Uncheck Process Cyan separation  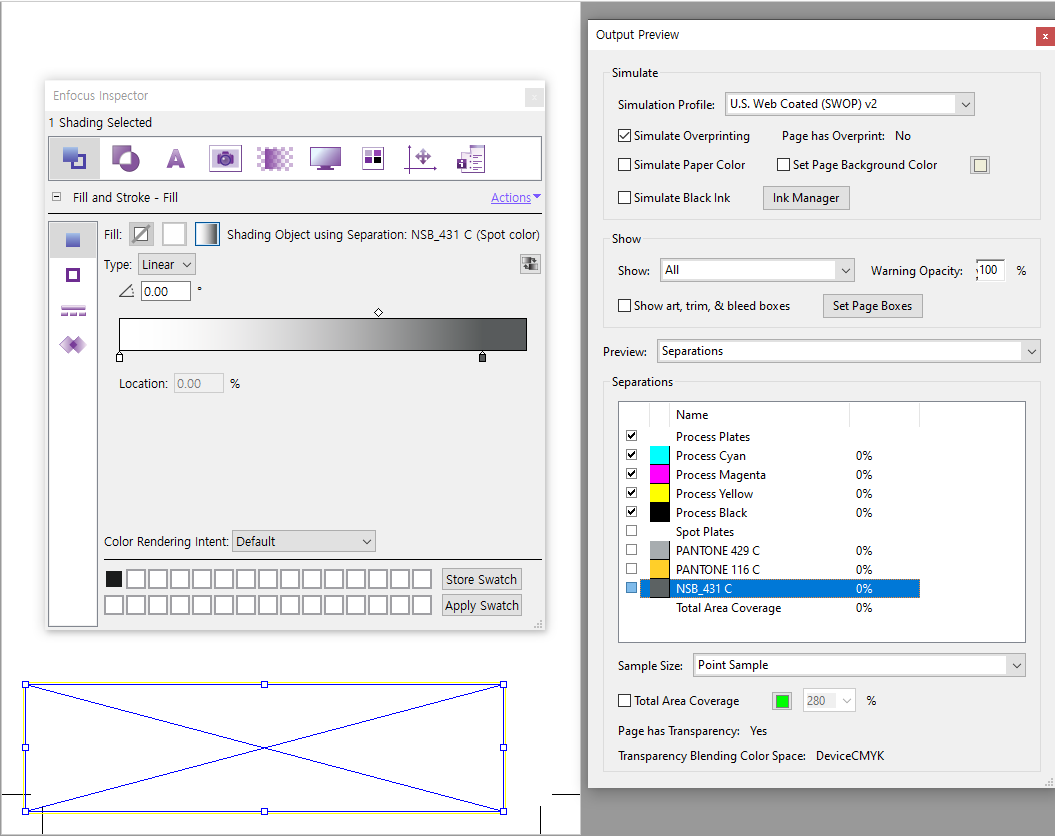(x=631, y=455)
